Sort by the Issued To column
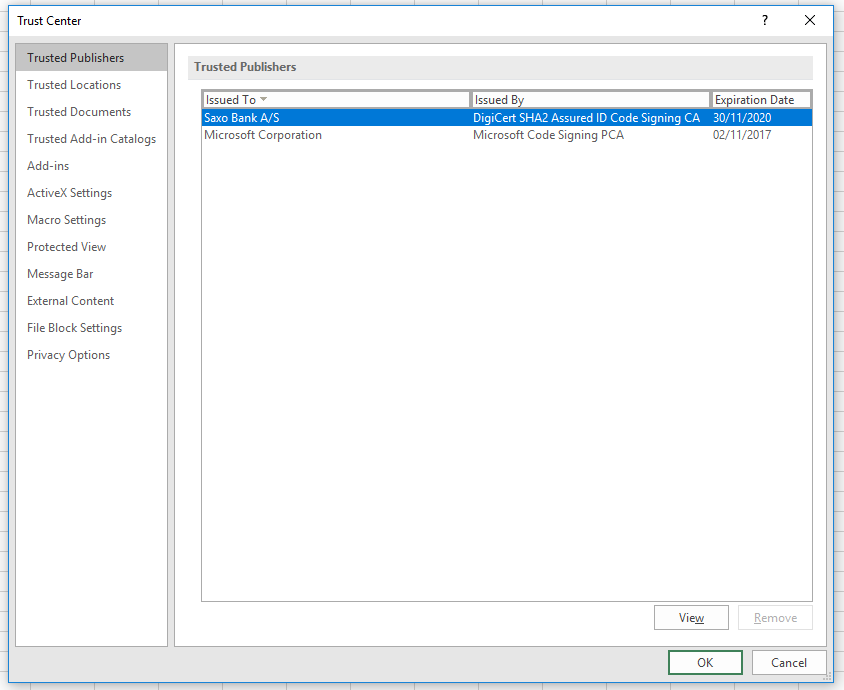Screen dimensions: 844x690 pos(335,100)
